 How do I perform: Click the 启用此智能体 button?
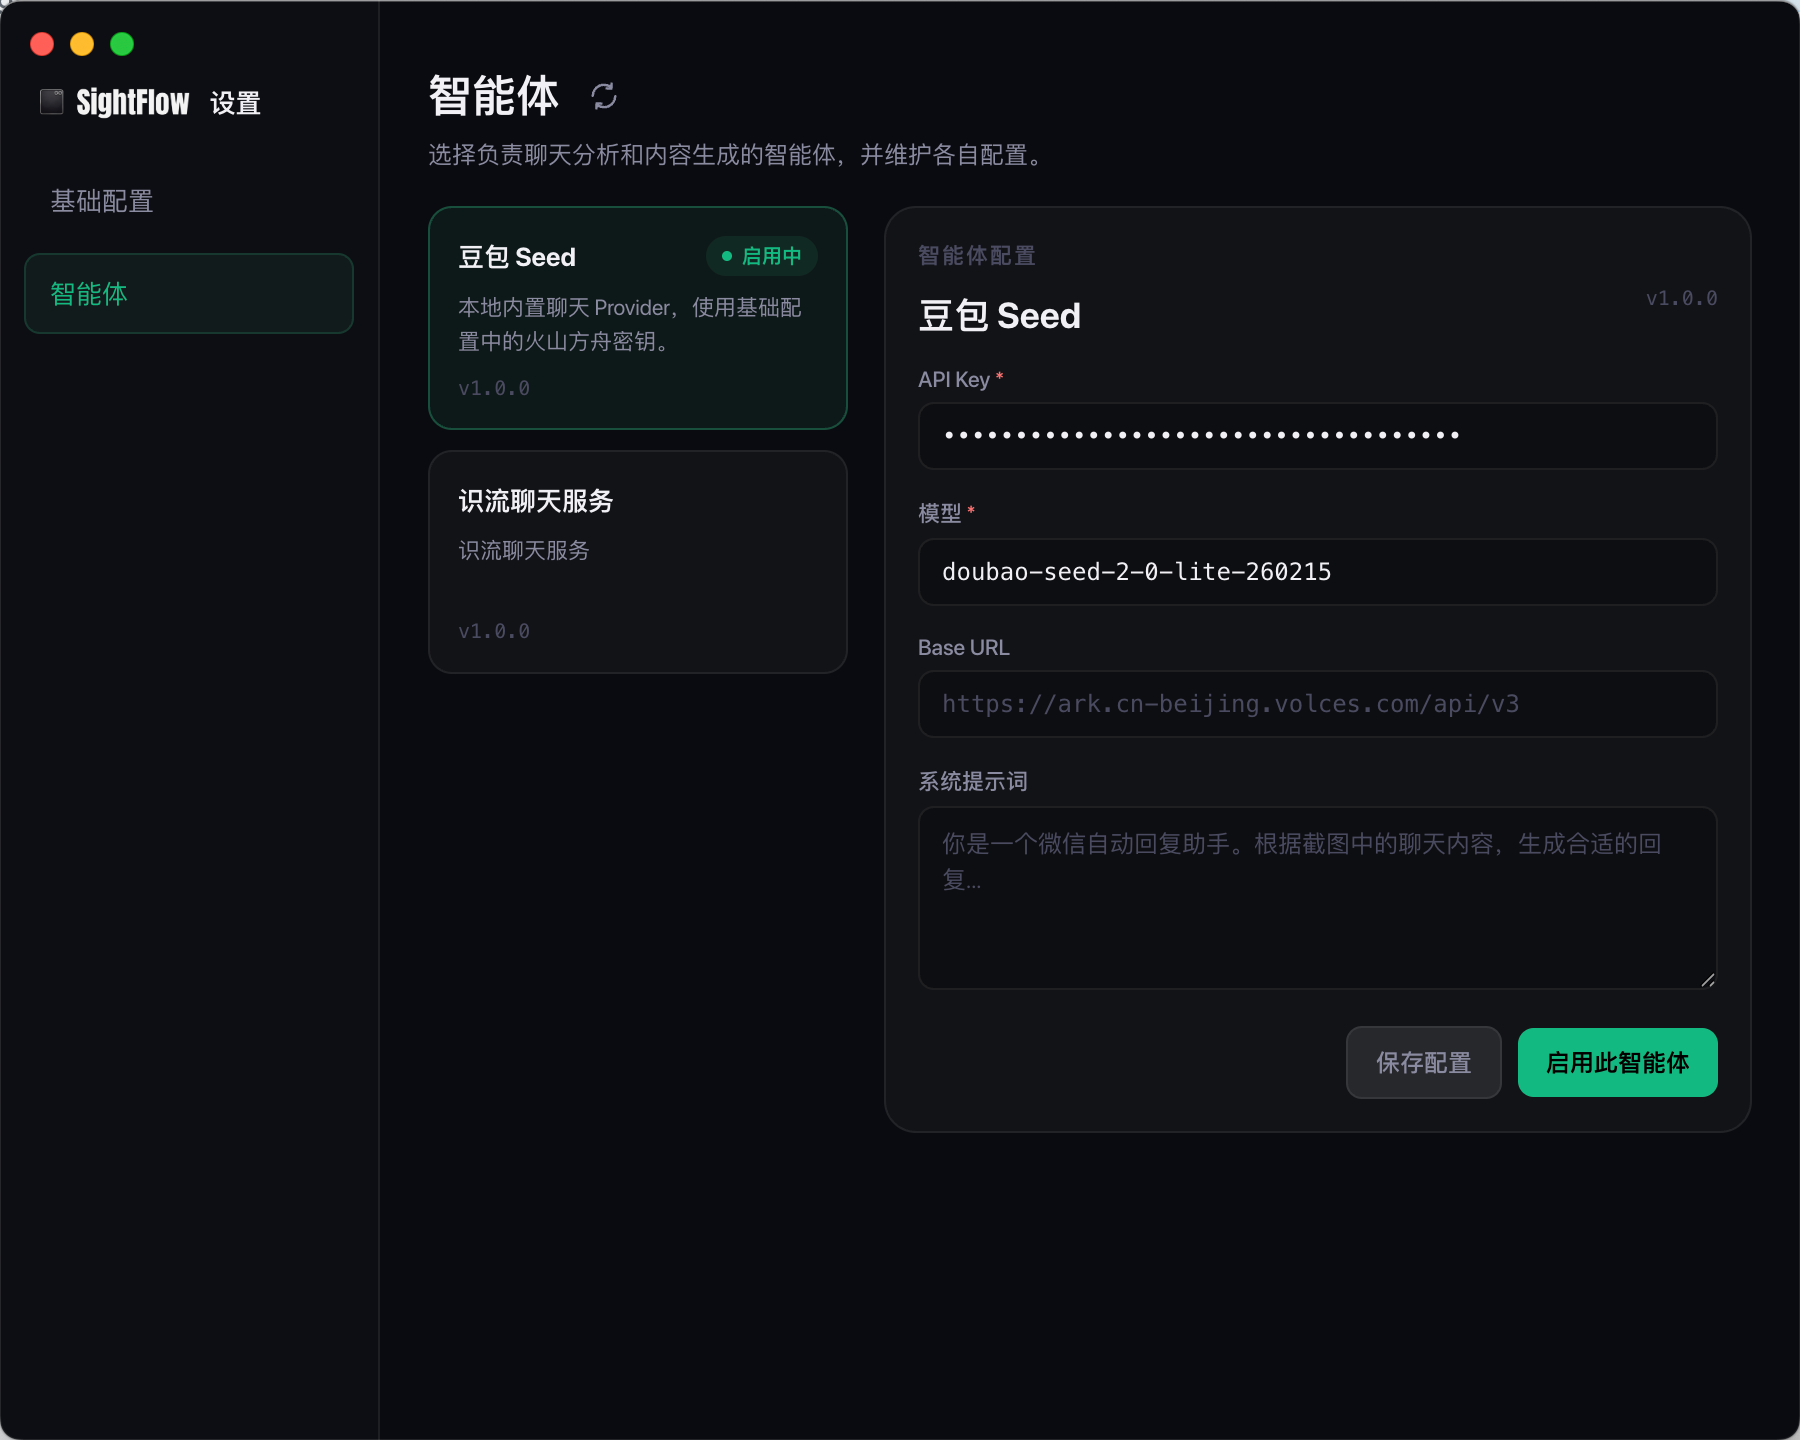click(1617, 1062)
